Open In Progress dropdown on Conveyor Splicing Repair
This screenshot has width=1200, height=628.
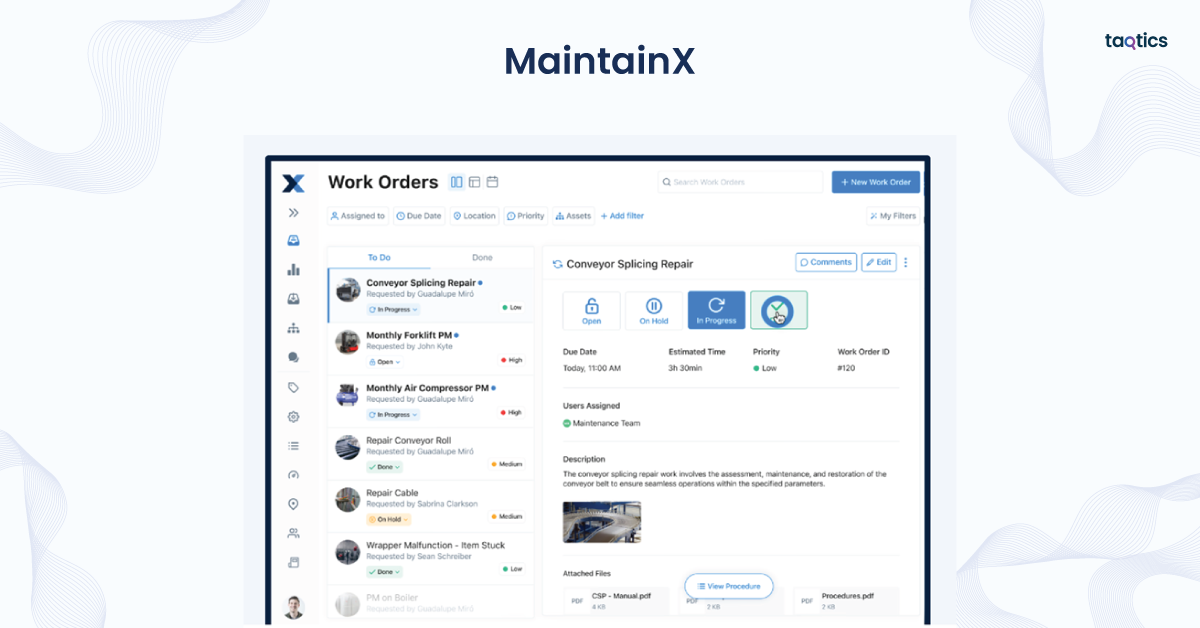(x=393, y=310)
